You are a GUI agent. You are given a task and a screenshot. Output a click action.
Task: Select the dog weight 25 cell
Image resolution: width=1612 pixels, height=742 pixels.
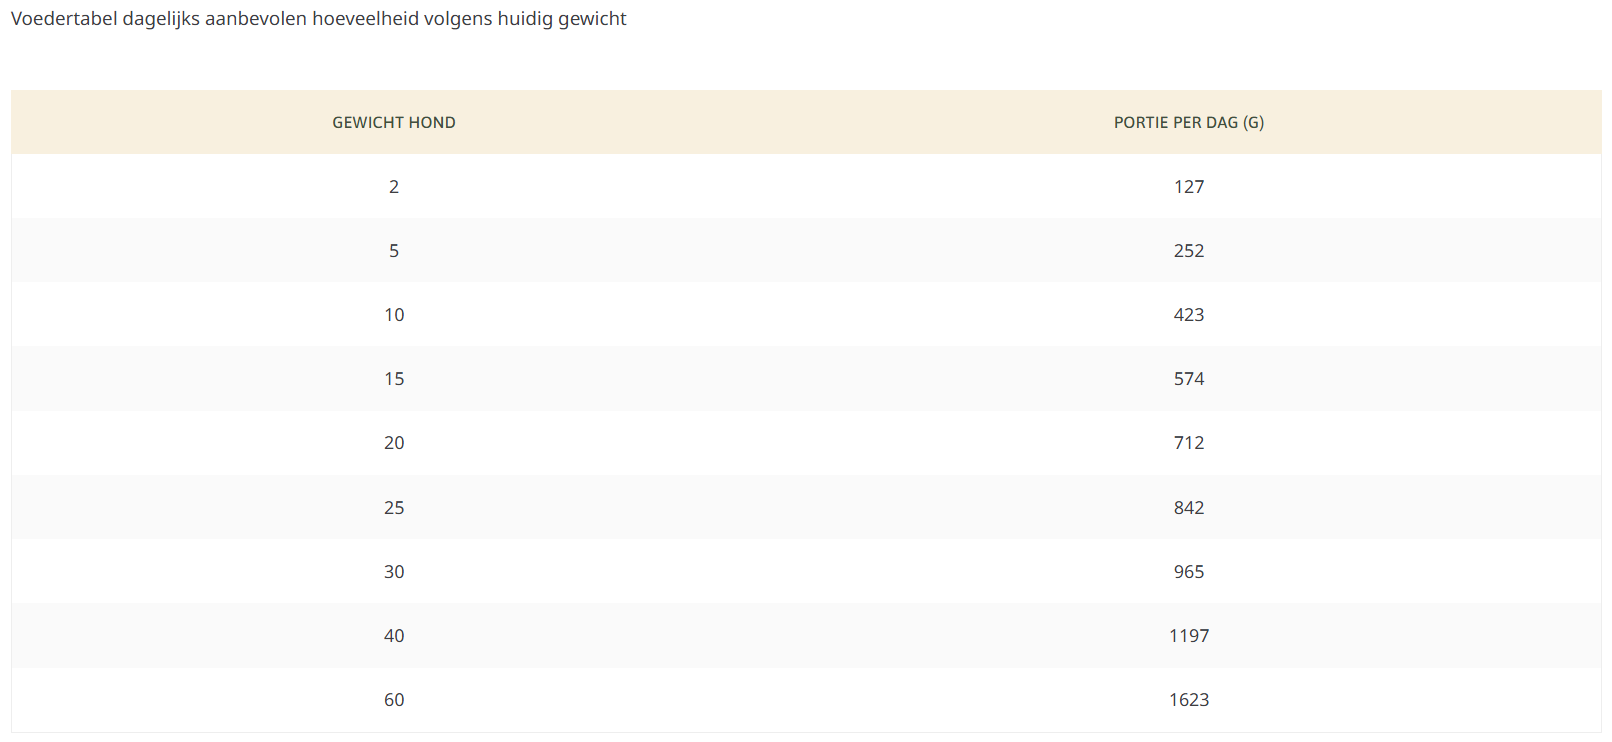click(394, 508)
